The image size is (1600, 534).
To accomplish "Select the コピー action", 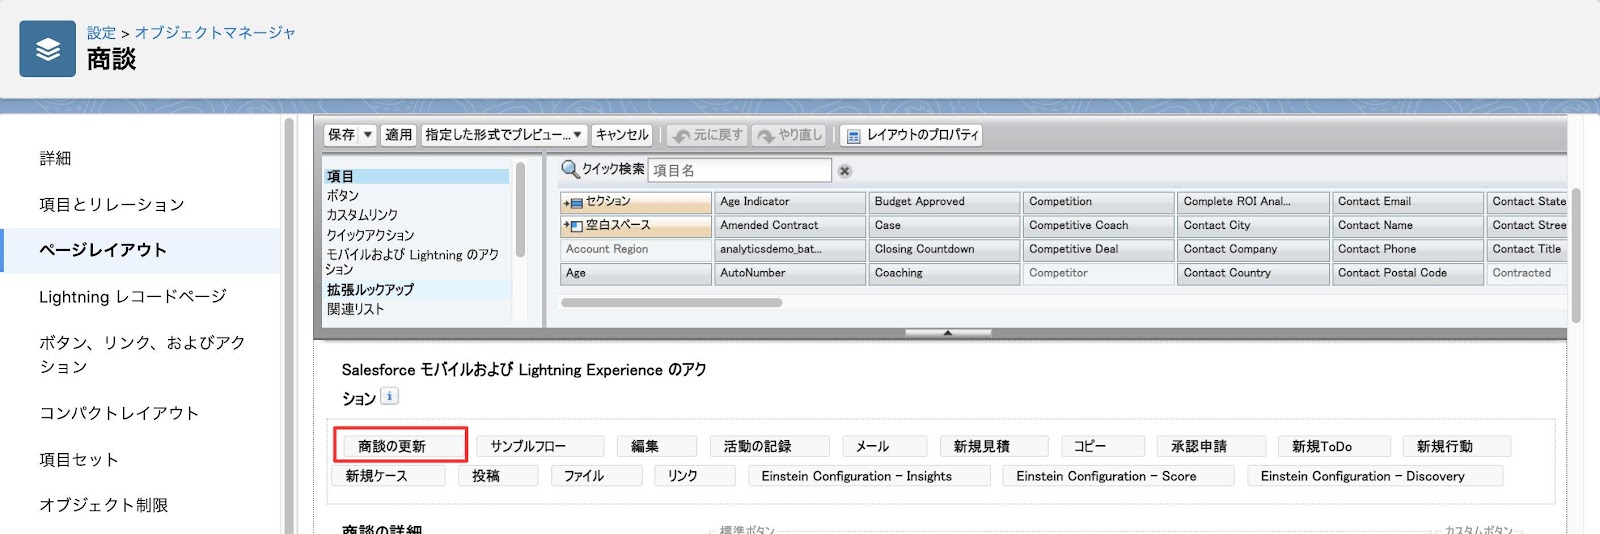I will tap(1102, 446).
